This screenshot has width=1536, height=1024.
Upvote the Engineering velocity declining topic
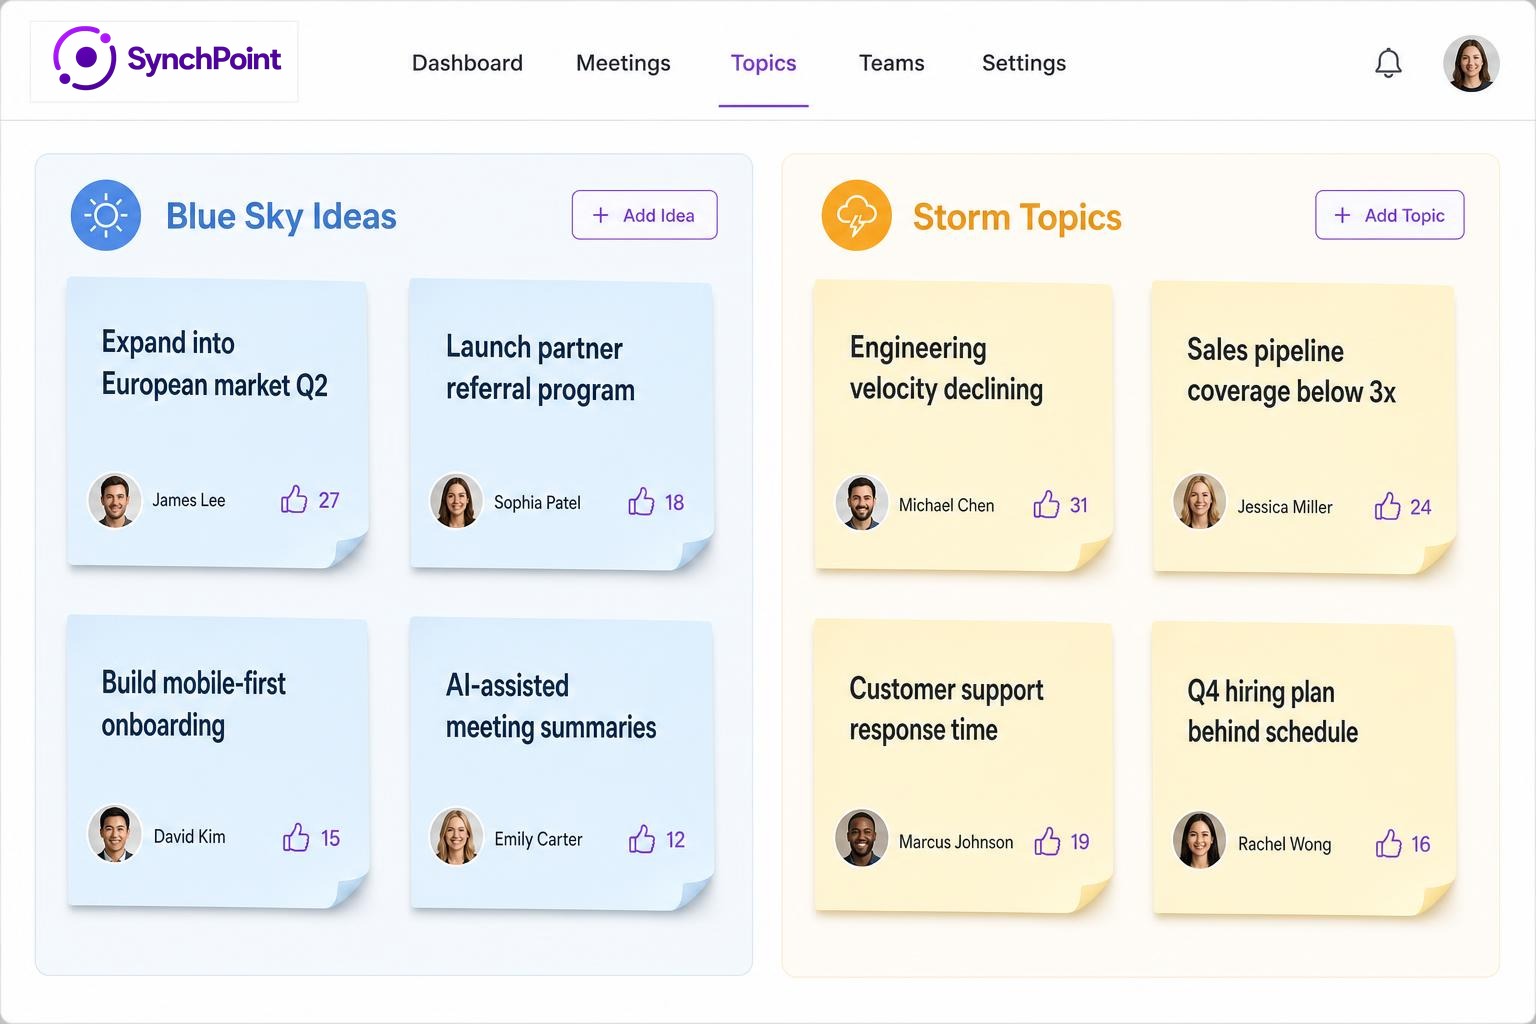tap(1046, 504)
